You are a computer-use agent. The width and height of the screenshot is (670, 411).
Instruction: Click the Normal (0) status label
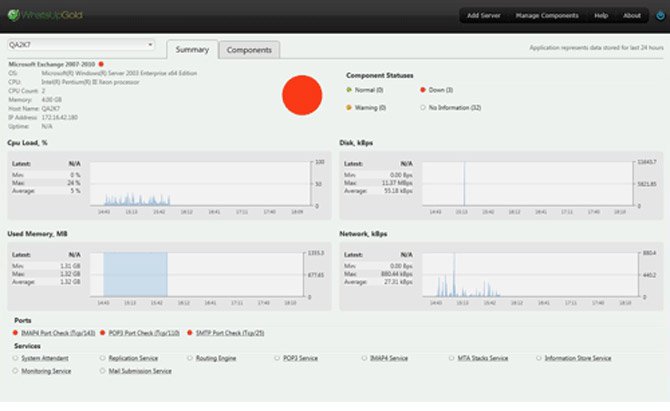[369, 90]
